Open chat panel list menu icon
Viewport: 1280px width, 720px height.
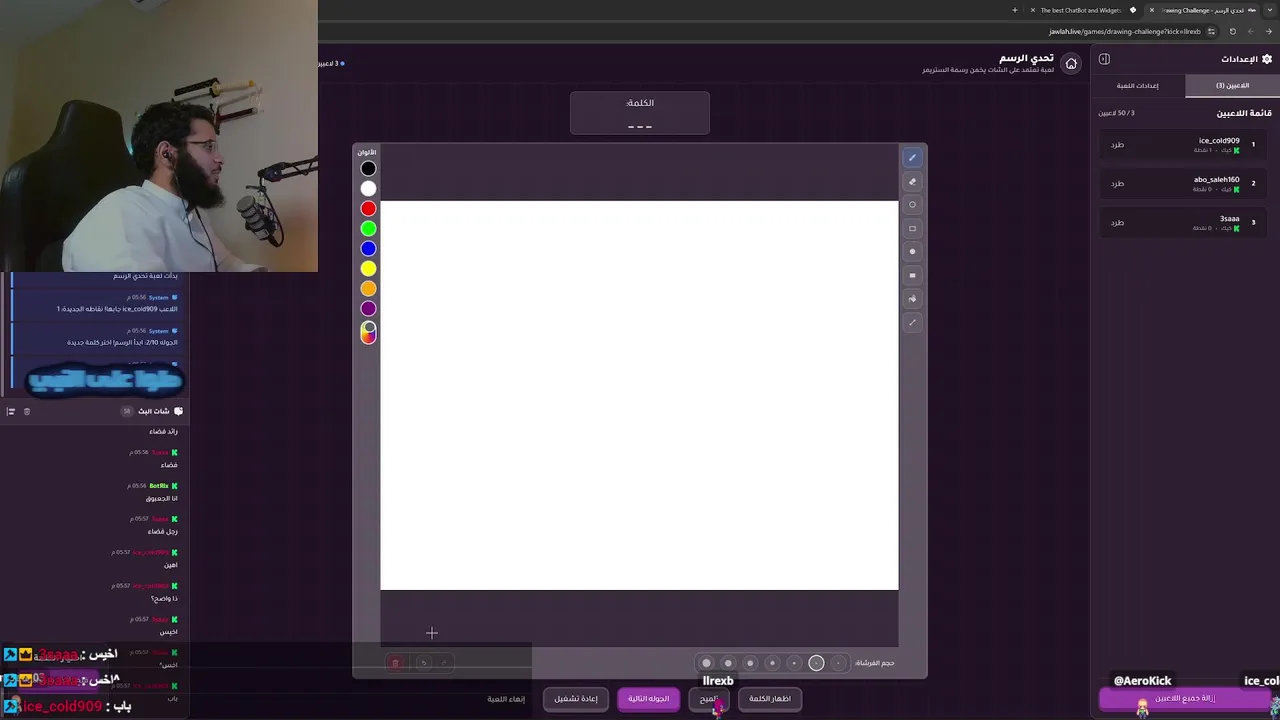11,411
